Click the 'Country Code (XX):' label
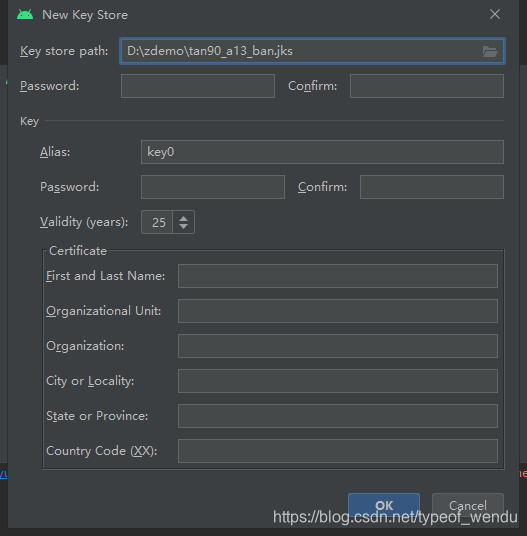The image size is (527, 536). coord(102,451)
